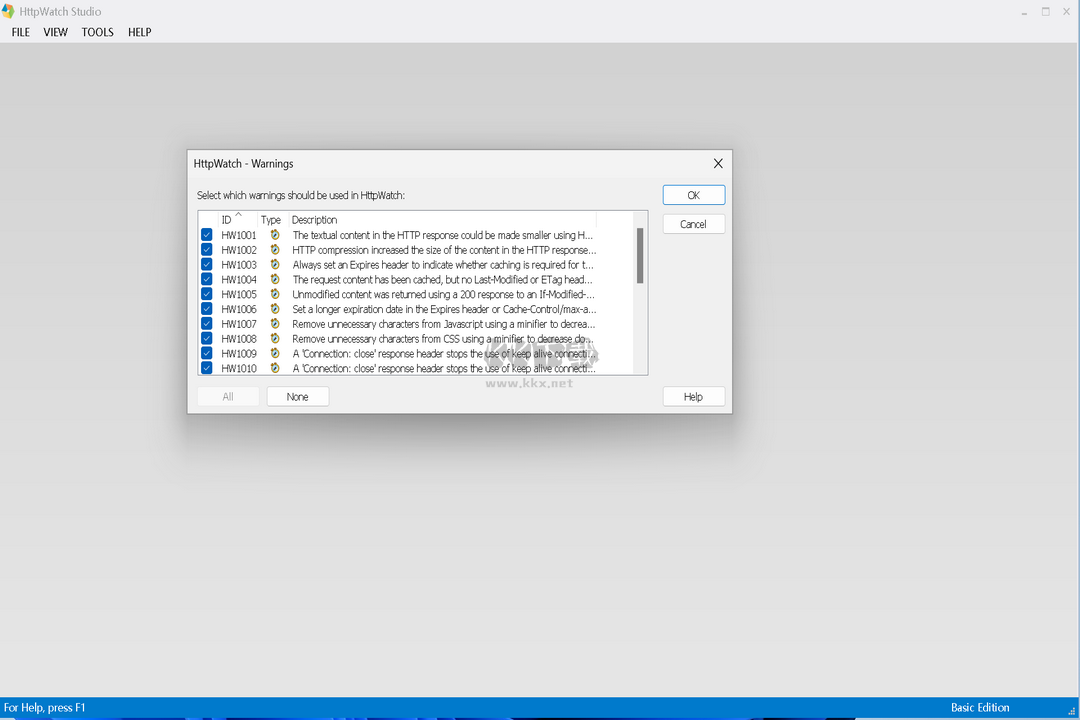Click the Type icon for row HW1006
Viewport: 1080px width, 720px height.
(274, 309)
